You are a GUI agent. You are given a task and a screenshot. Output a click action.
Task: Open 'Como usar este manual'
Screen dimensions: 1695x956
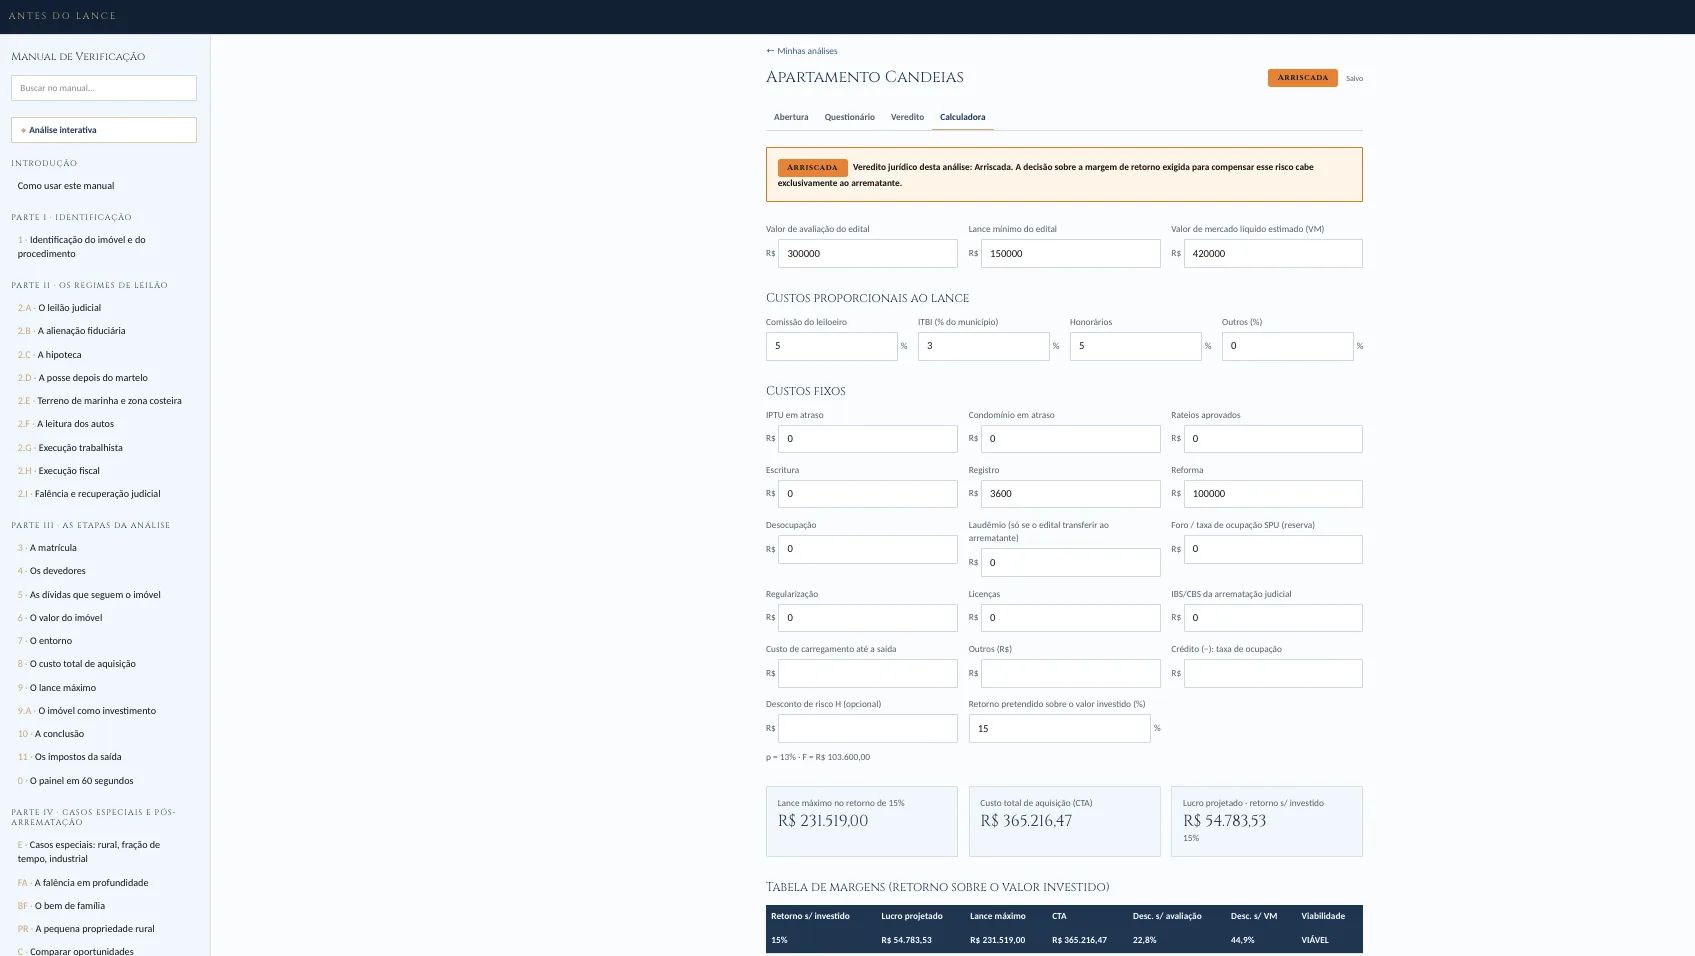point(66,186)
